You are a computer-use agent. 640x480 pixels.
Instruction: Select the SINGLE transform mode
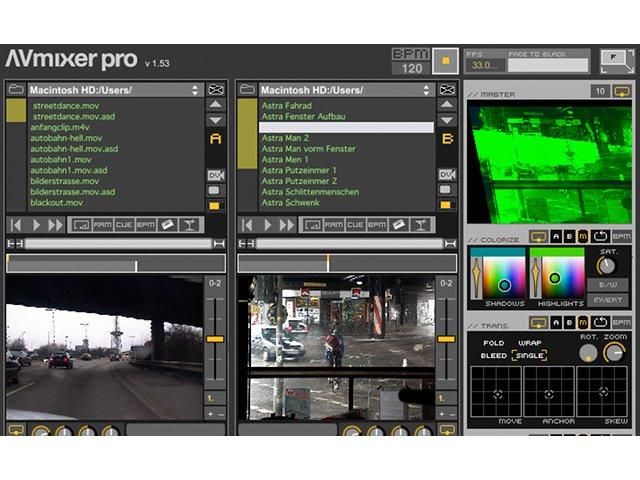529,356
